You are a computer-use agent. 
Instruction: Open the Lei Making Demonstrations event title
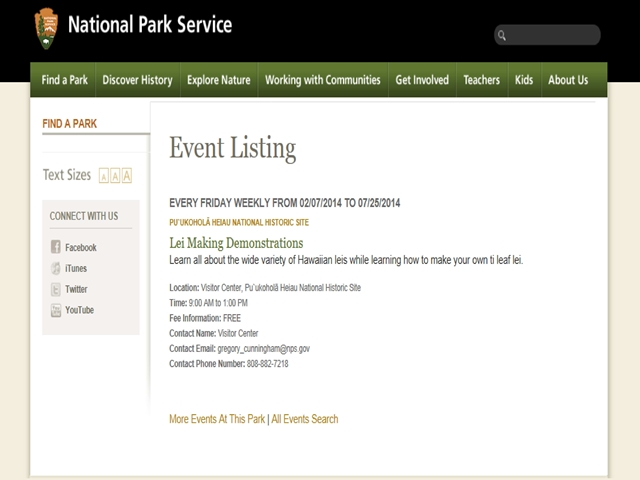click(x=236, y=243)
